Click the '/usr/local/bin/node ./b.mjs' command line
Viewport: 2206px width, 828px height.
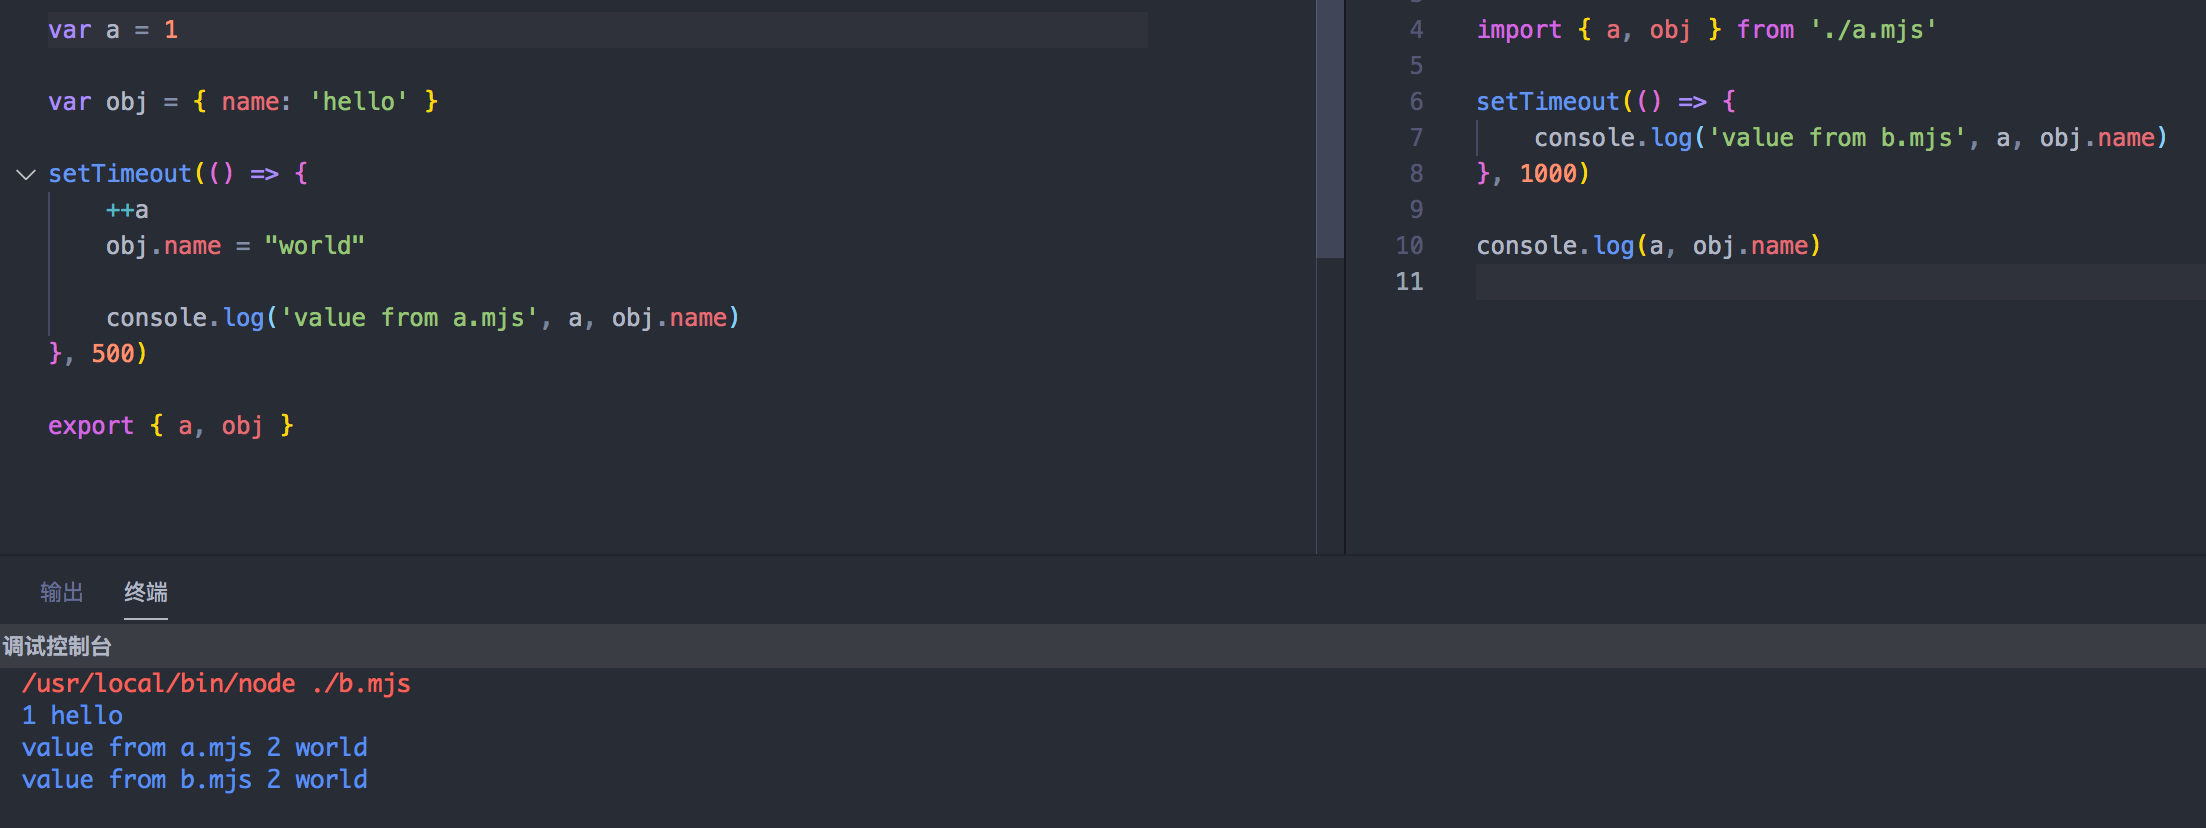(216, 684)
